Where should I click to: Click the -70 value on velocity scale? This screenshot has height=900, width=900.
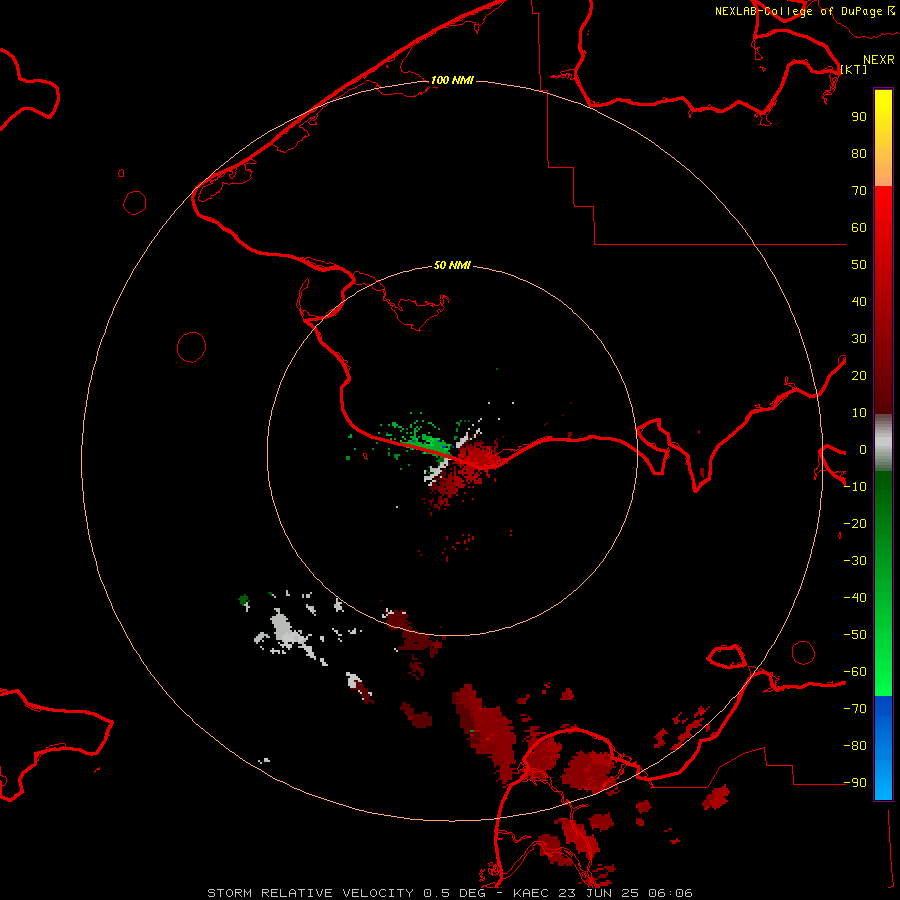tap(855, 708)
